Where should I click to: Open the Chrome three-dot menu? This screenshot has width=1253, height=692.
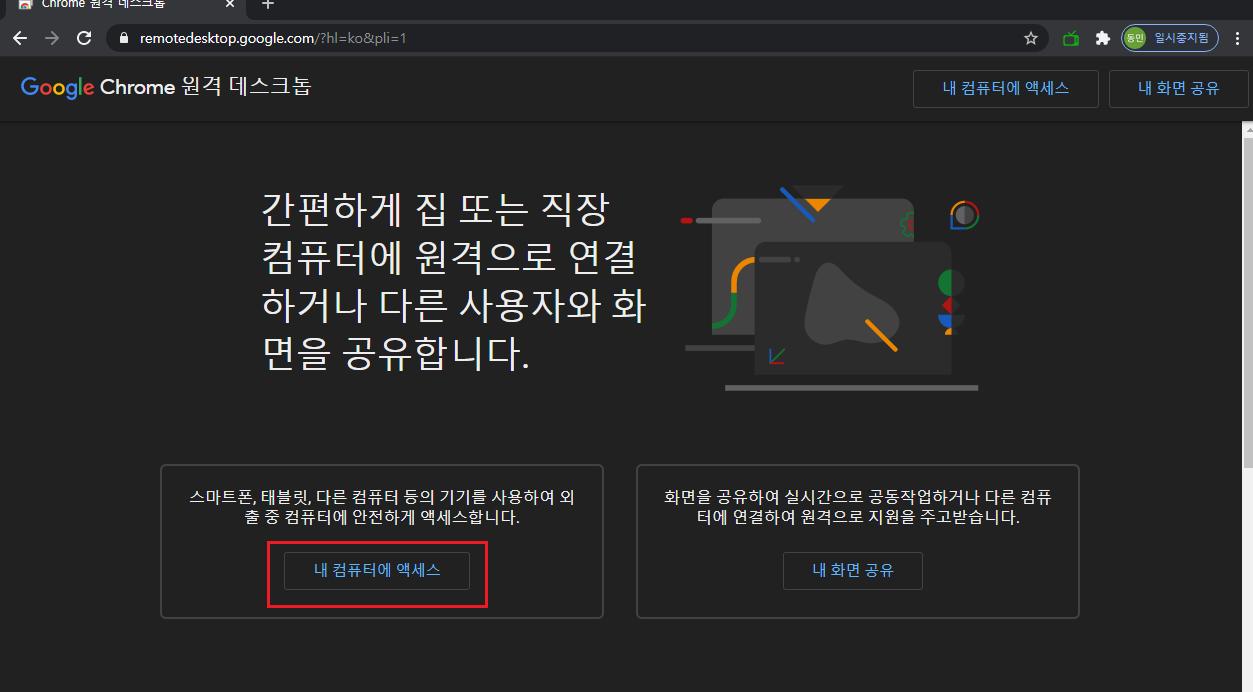[1238, 38]
